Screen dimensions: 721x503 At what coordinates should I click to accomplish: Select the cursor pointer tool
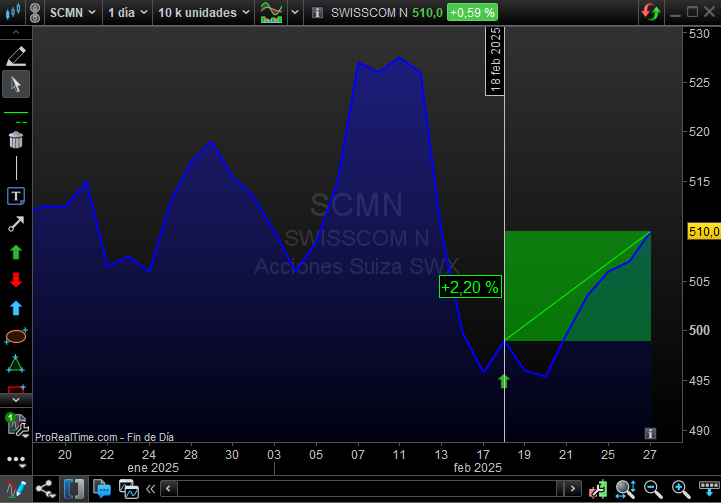point(16,84)
